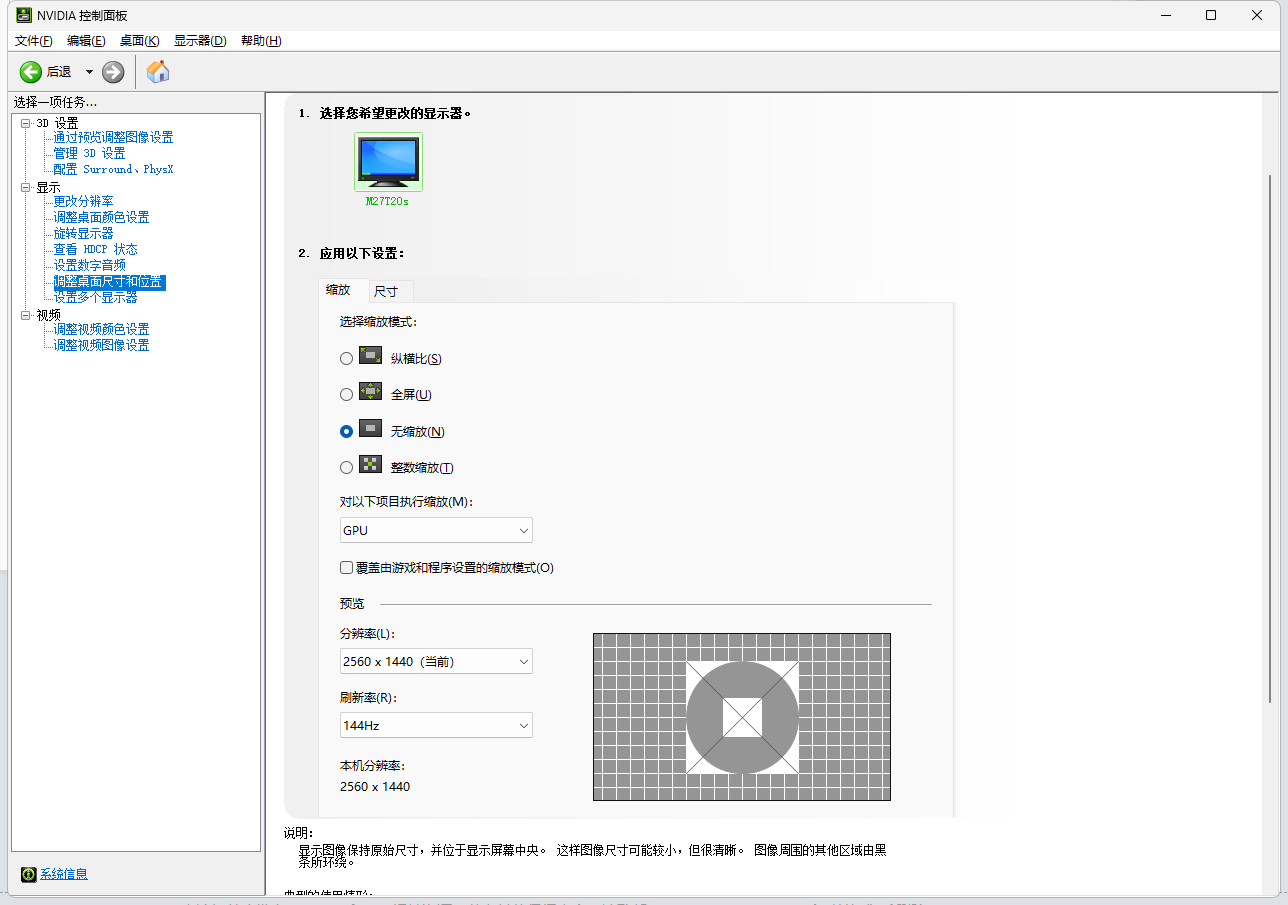Click the 系统信息 link

pyautogui.click(x=64, y=874)
